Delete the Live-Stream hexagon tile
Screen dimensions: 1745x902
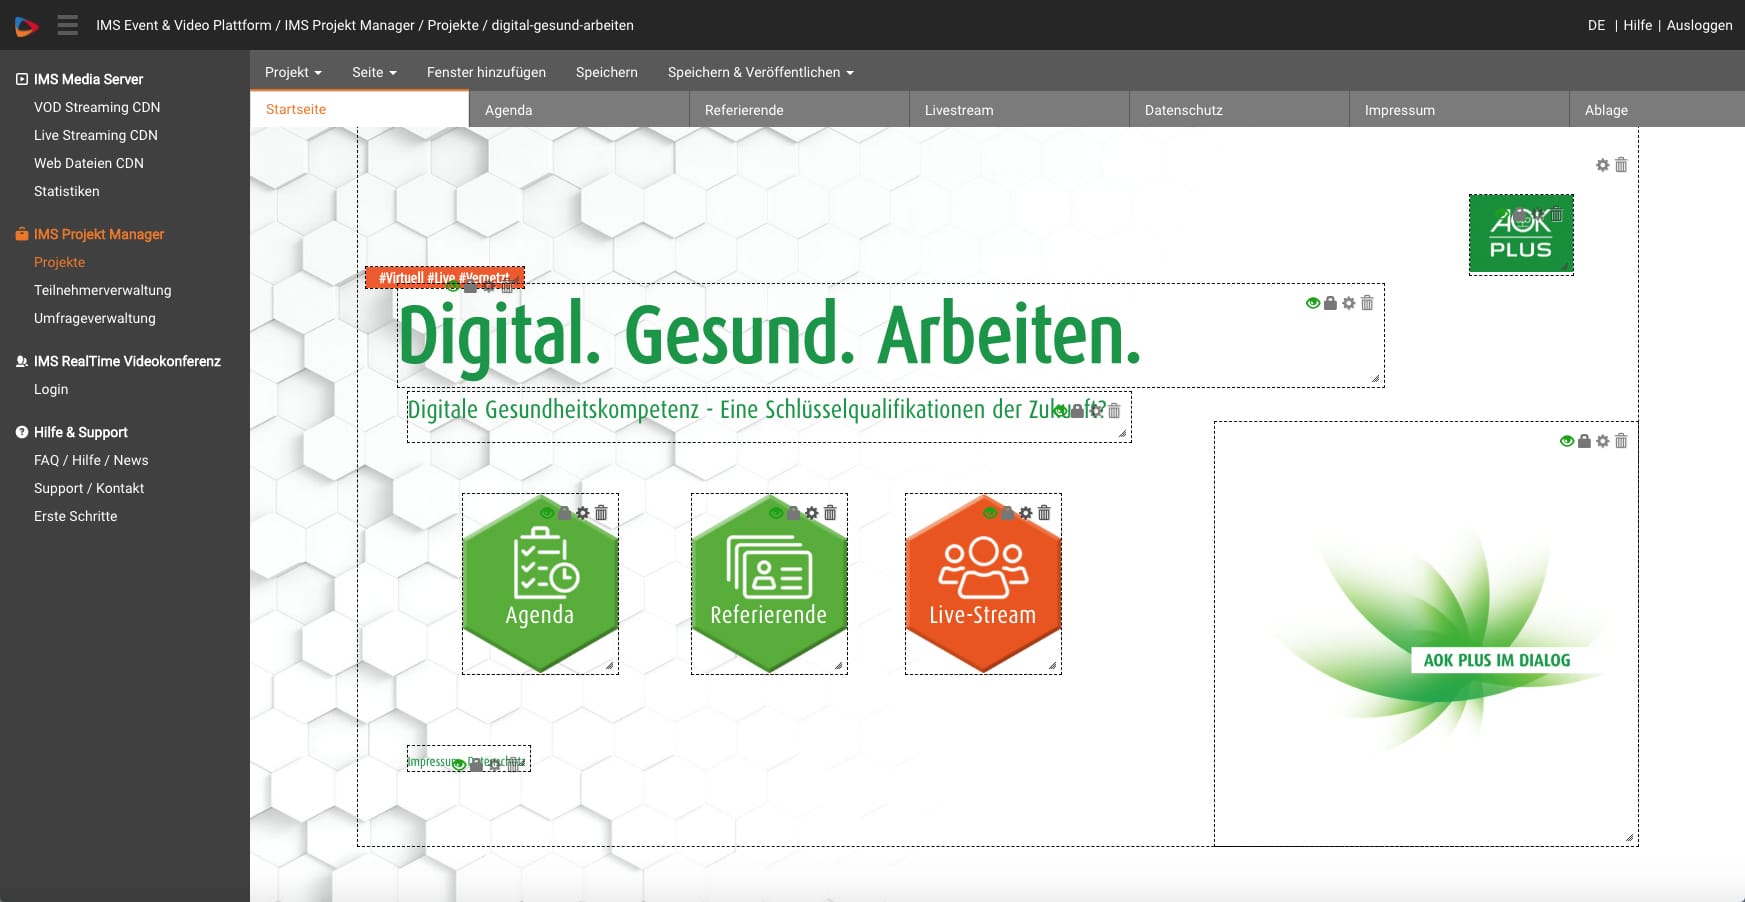(x=1044, y=513)
